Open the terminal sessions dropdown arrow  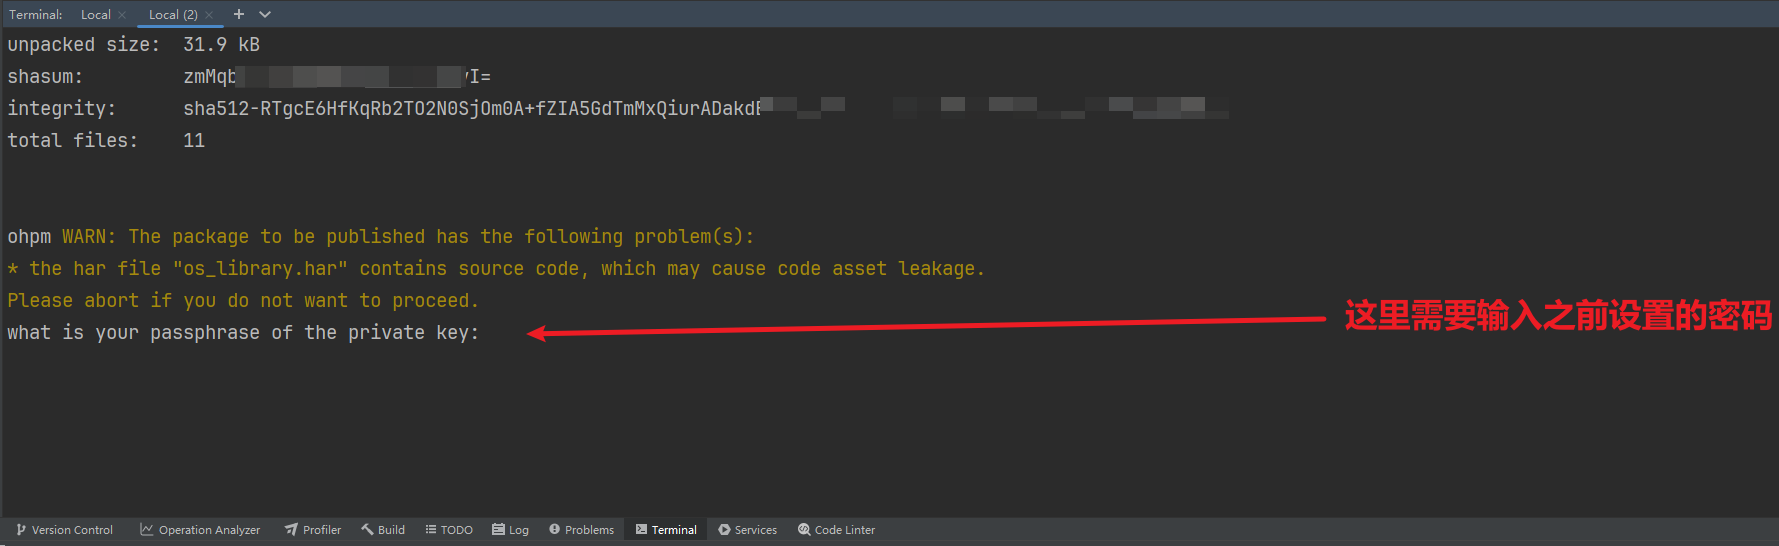click(265, 14)
